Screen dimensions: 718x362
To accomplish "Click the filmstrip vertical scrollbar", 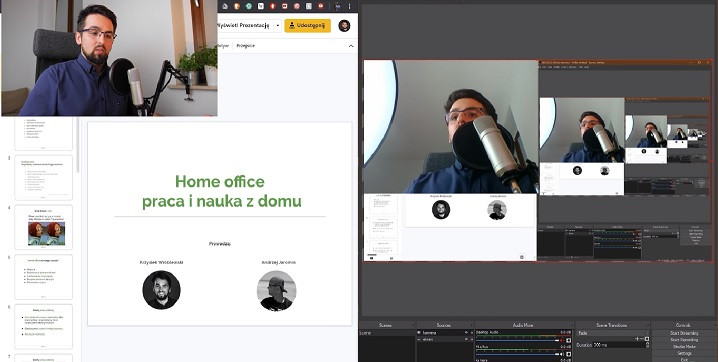I will (x=78, y=146).
